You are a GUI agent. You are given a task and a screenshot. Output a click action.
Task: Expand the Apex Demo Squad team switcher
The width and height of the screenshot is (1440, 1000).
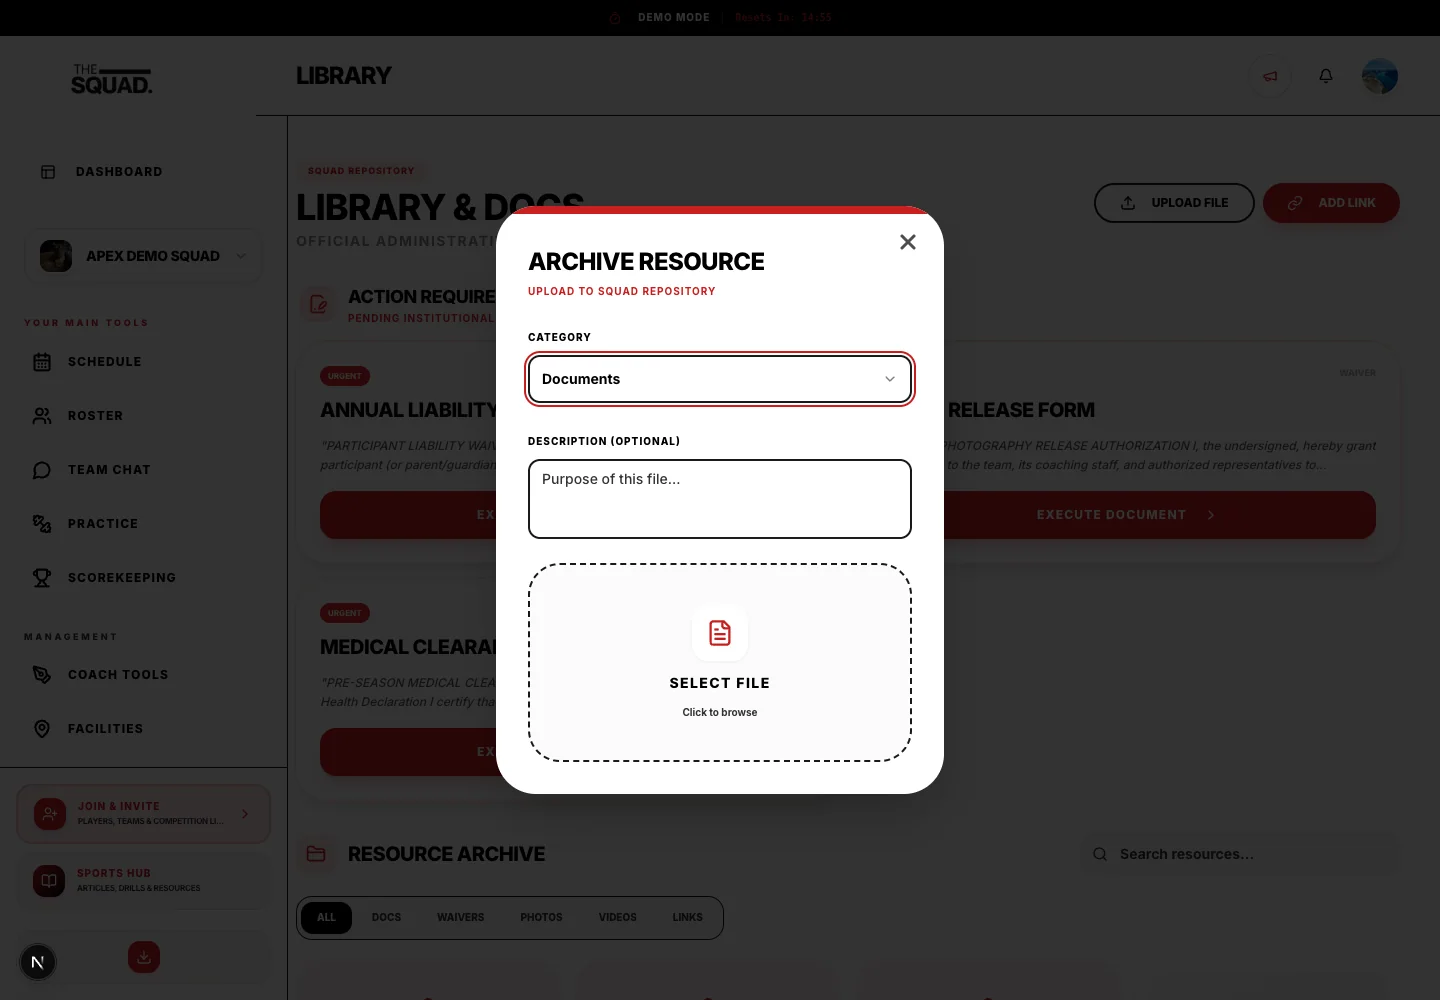tap(143, 256)
